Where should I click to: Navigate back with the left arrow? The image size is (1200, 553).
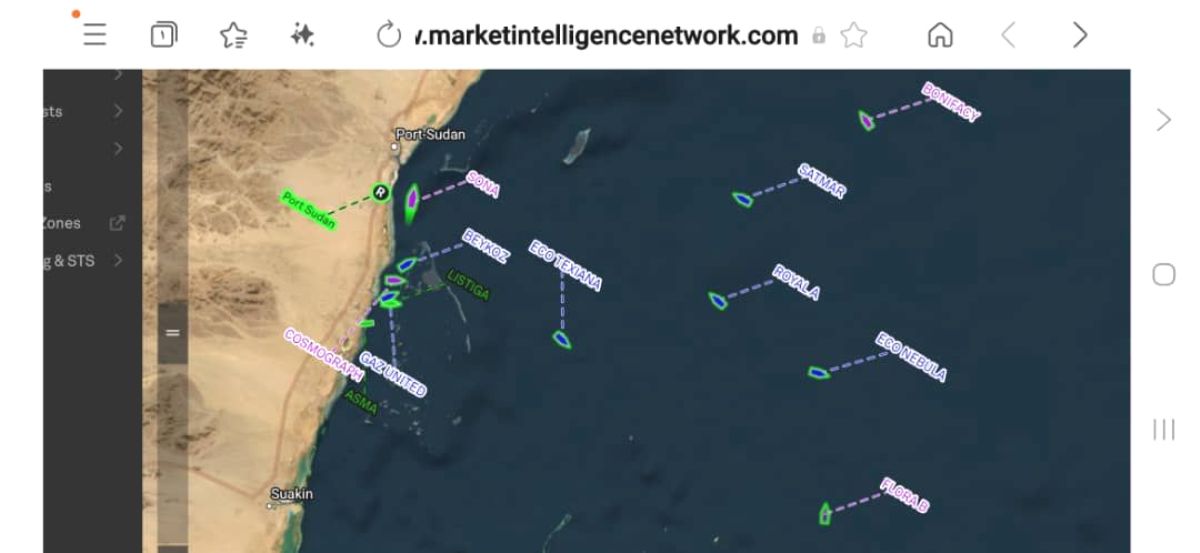(x=1009, y=36)
